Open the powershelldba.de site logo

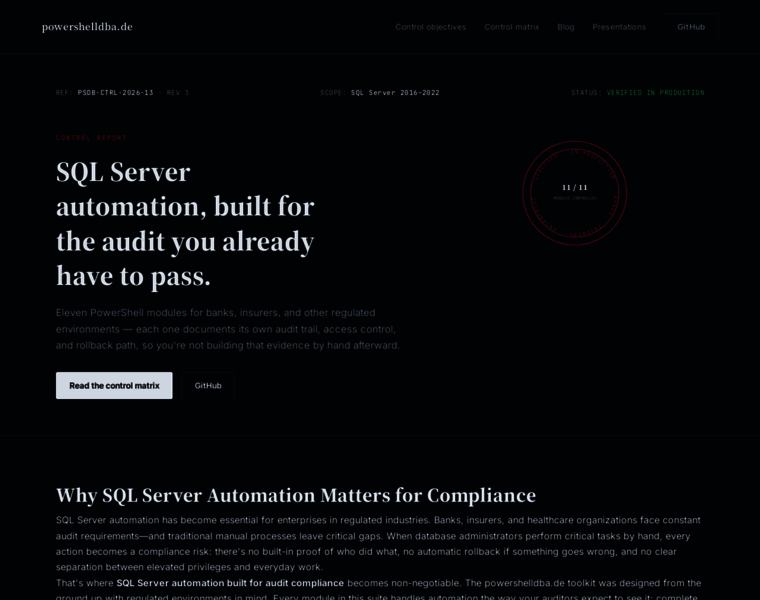click(87, 27)
